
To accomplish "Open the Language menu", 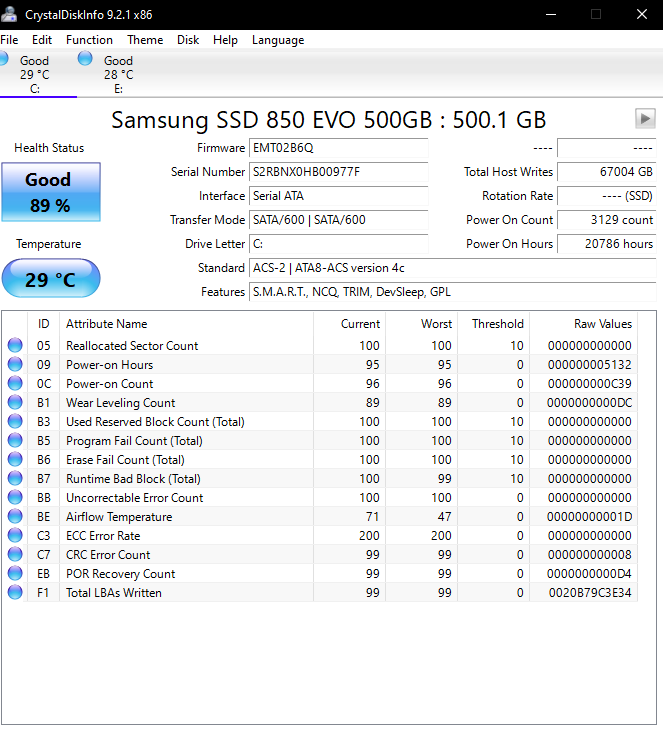I will (278, 40).
